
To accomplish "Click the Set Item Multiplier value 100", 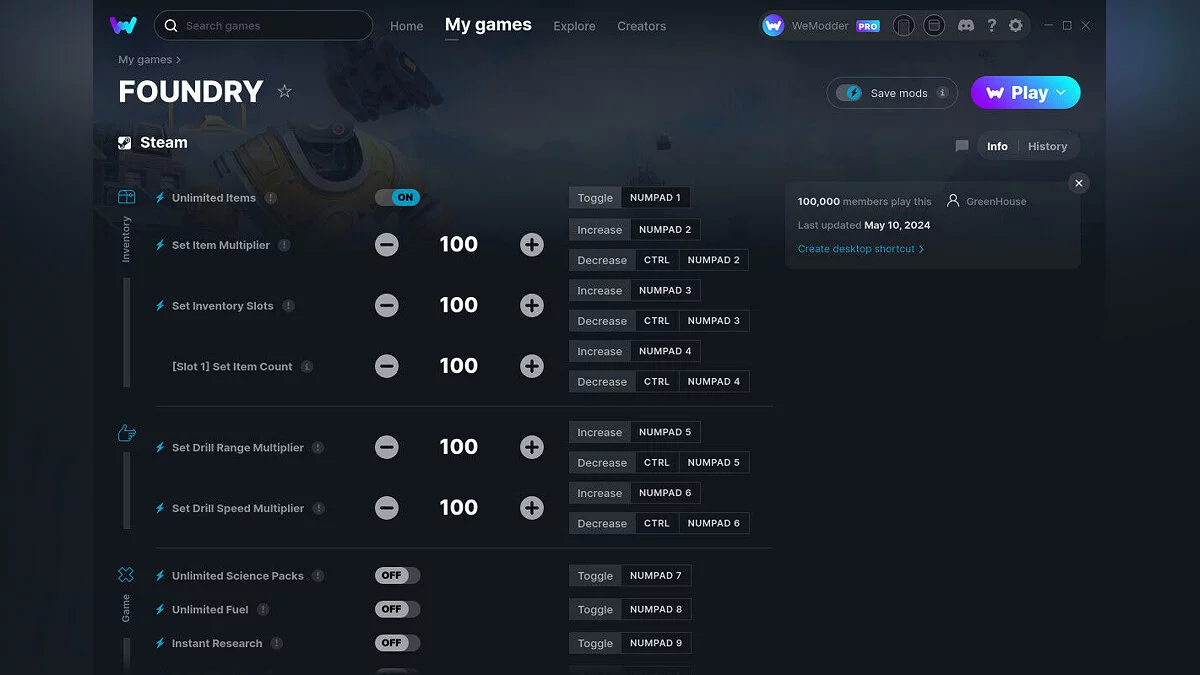I will [x=459, y=245].
